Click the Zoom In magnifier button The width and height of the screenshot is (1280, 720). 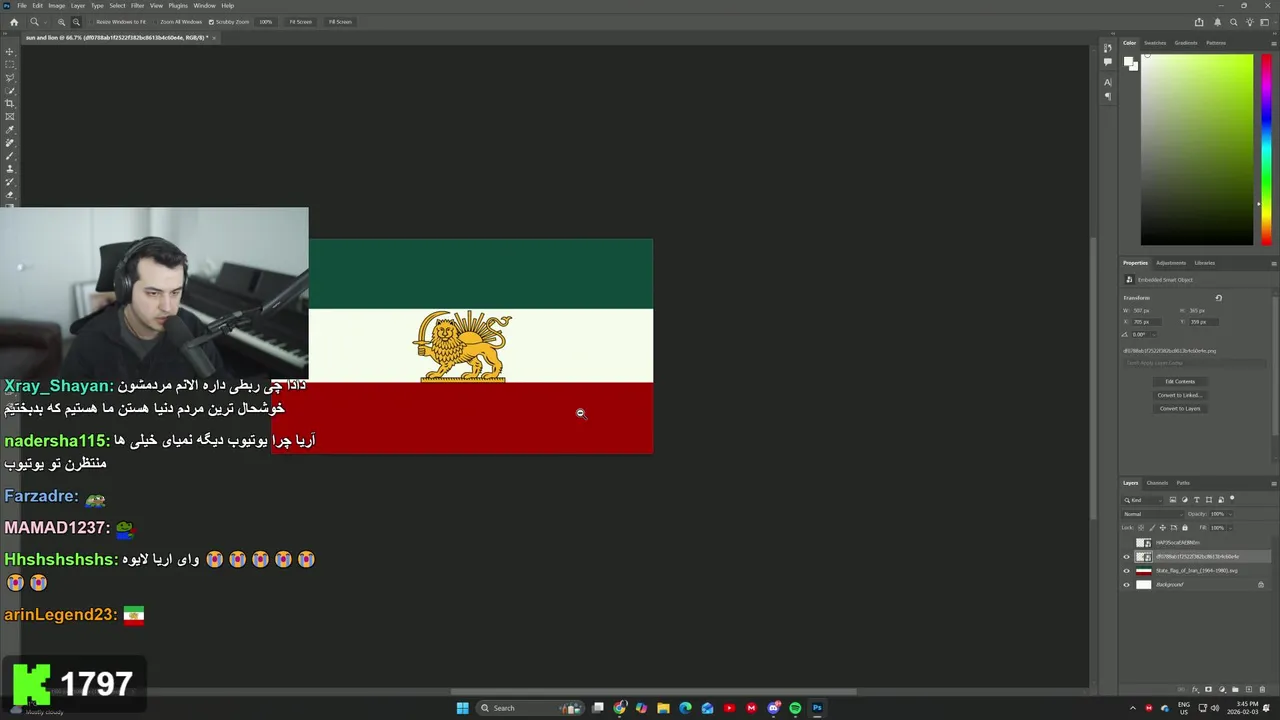coord(61,21)
